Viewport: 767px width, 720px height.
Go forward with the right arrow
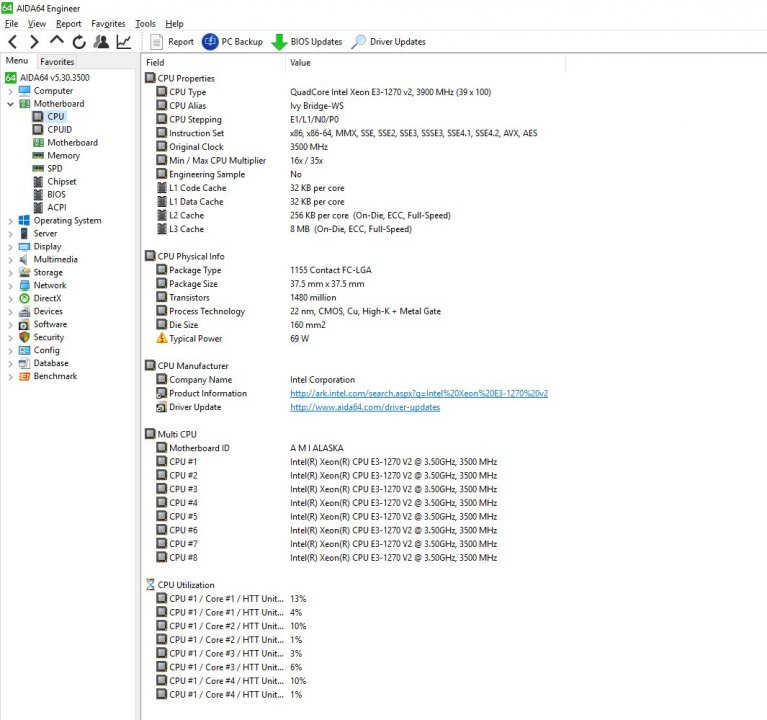point(34,42)
